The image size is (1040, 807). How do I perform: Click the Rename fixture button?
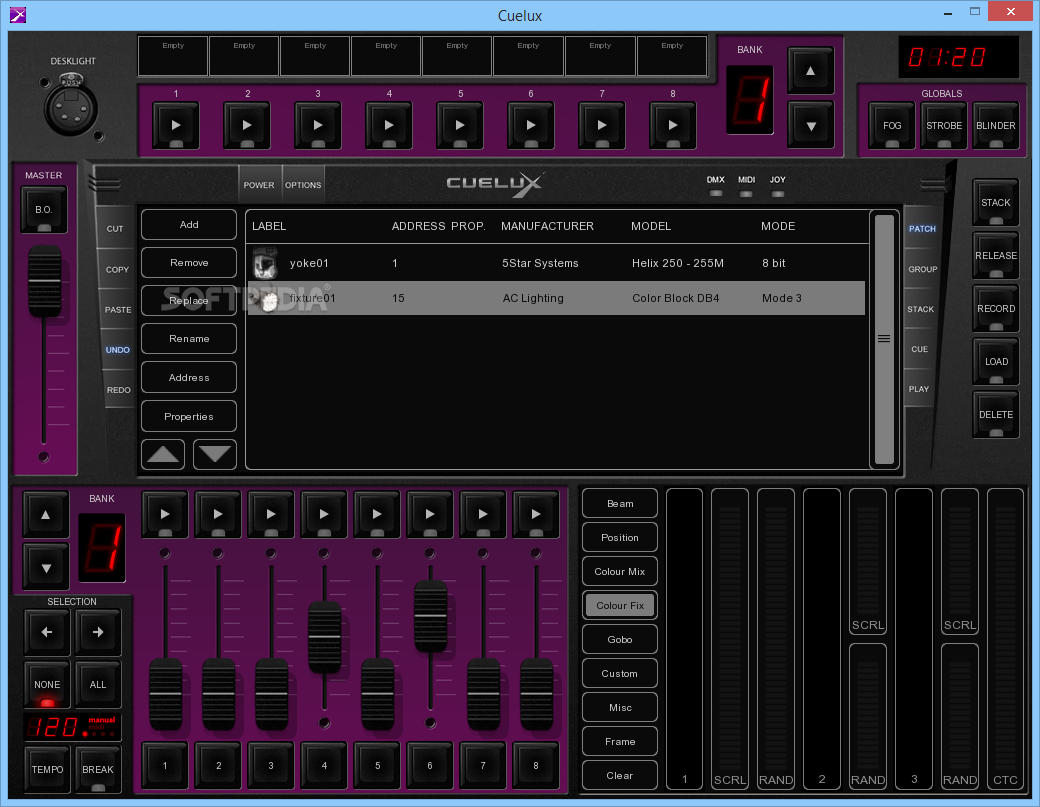[x=189, y=338]
